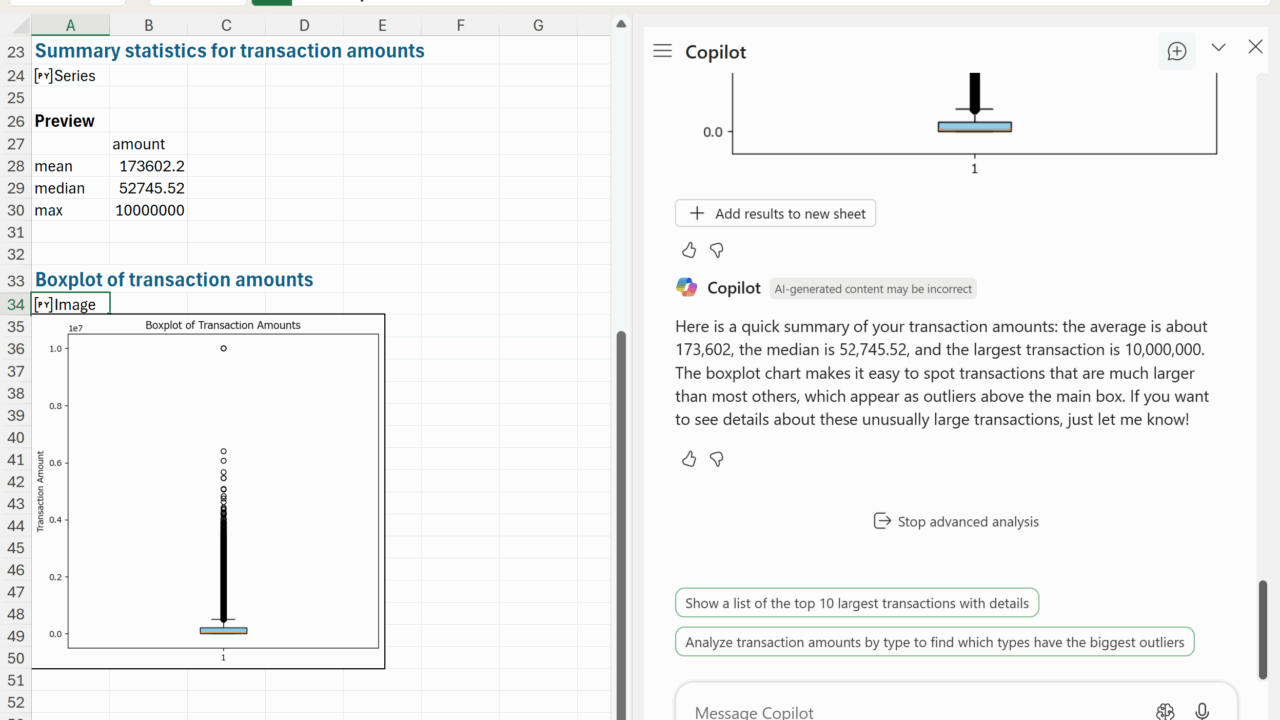
Task: Expand the Copilot pane options chevron
Action: tap(1218, 48)
